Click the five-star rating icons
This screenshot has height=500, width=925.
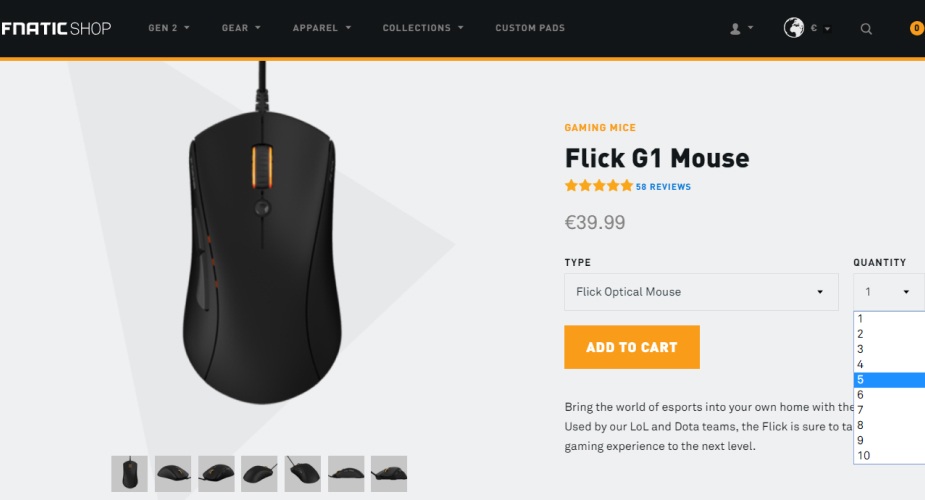[598, 186]
